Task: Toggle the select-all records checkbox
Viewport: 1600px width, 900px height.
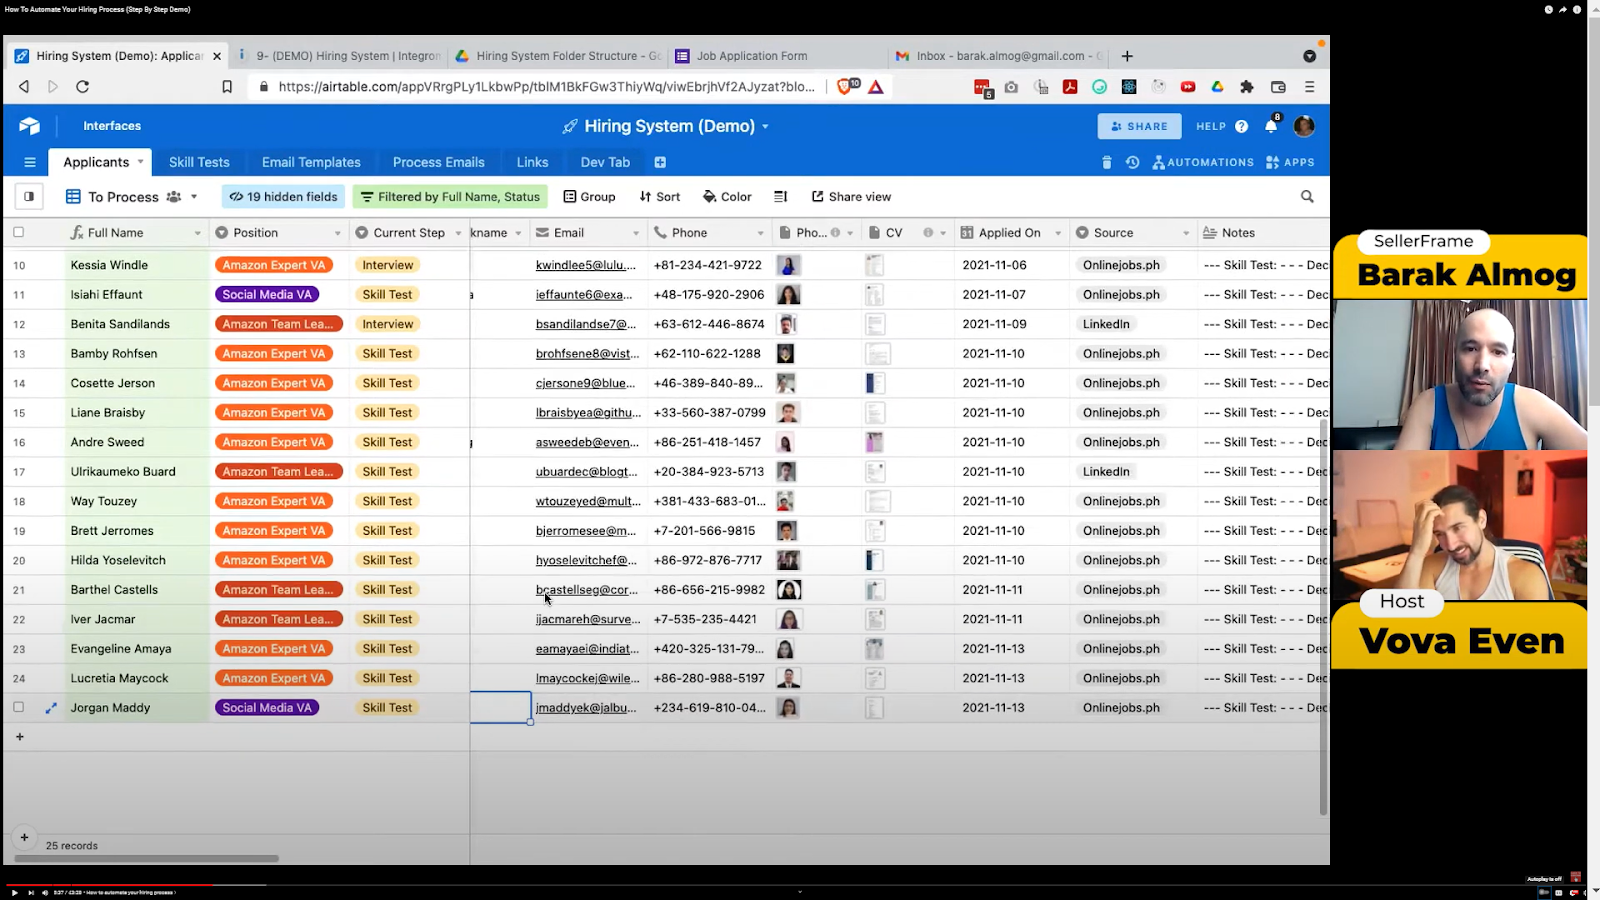Action: 18,232
